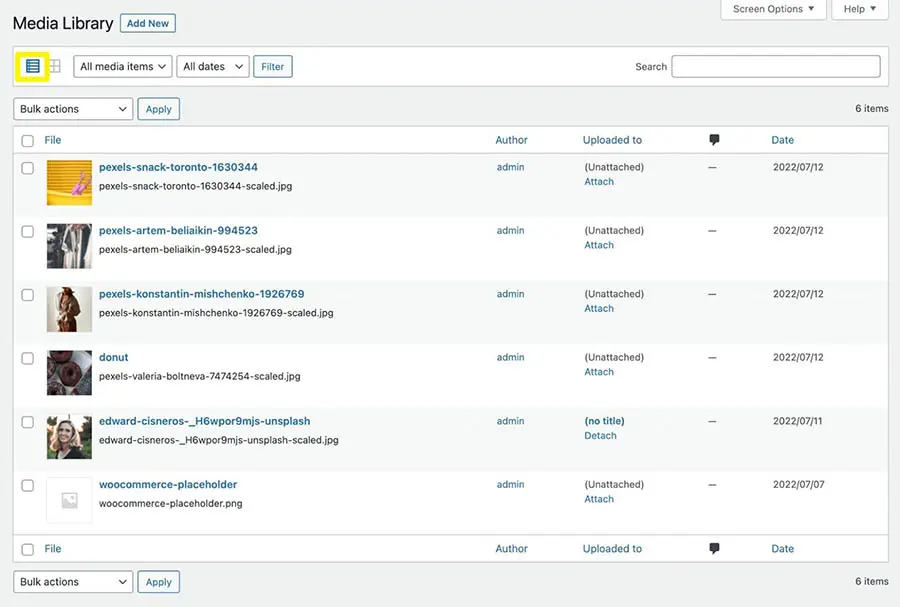Image resolution: width=900 pixels, height=607 pixels.
Task: Click the comments bubble icon in footer
Action: [714, 548]
